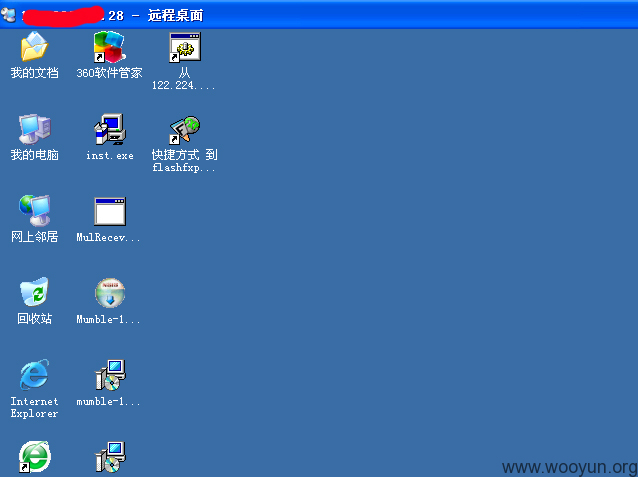Open the 网上邻居 network icon
The image size is (638, 477).
tap(35, 211)
